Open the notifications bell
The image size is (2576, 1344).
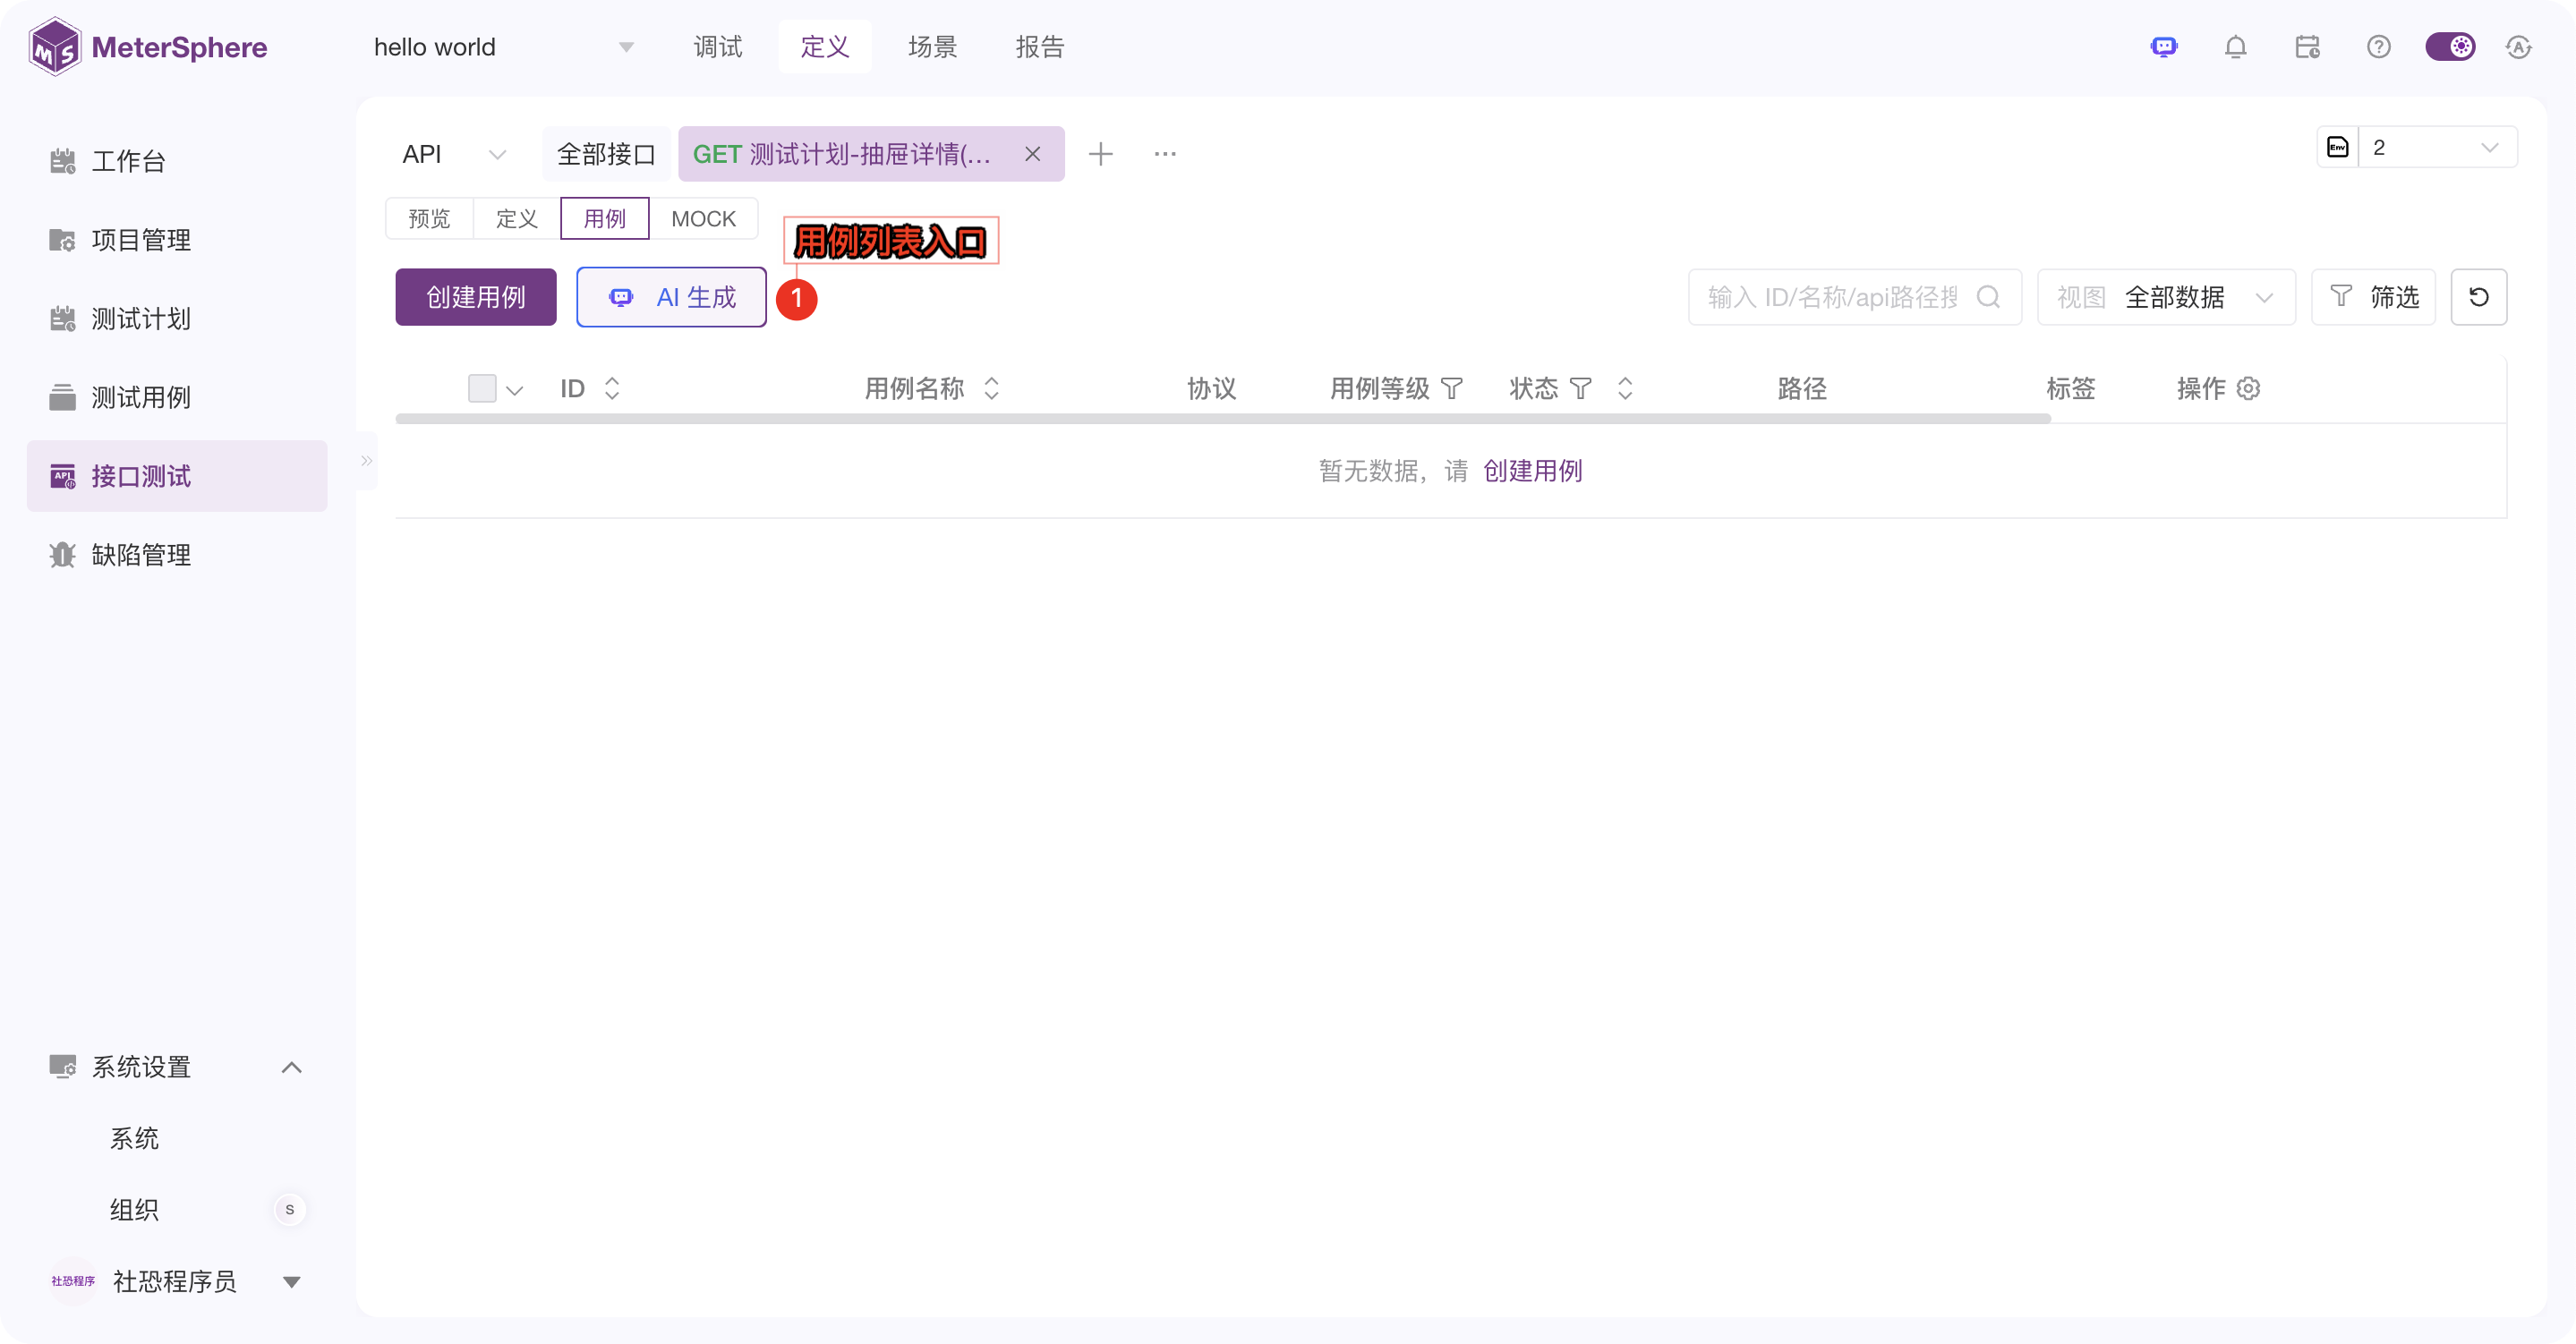tap(2236, 47)
